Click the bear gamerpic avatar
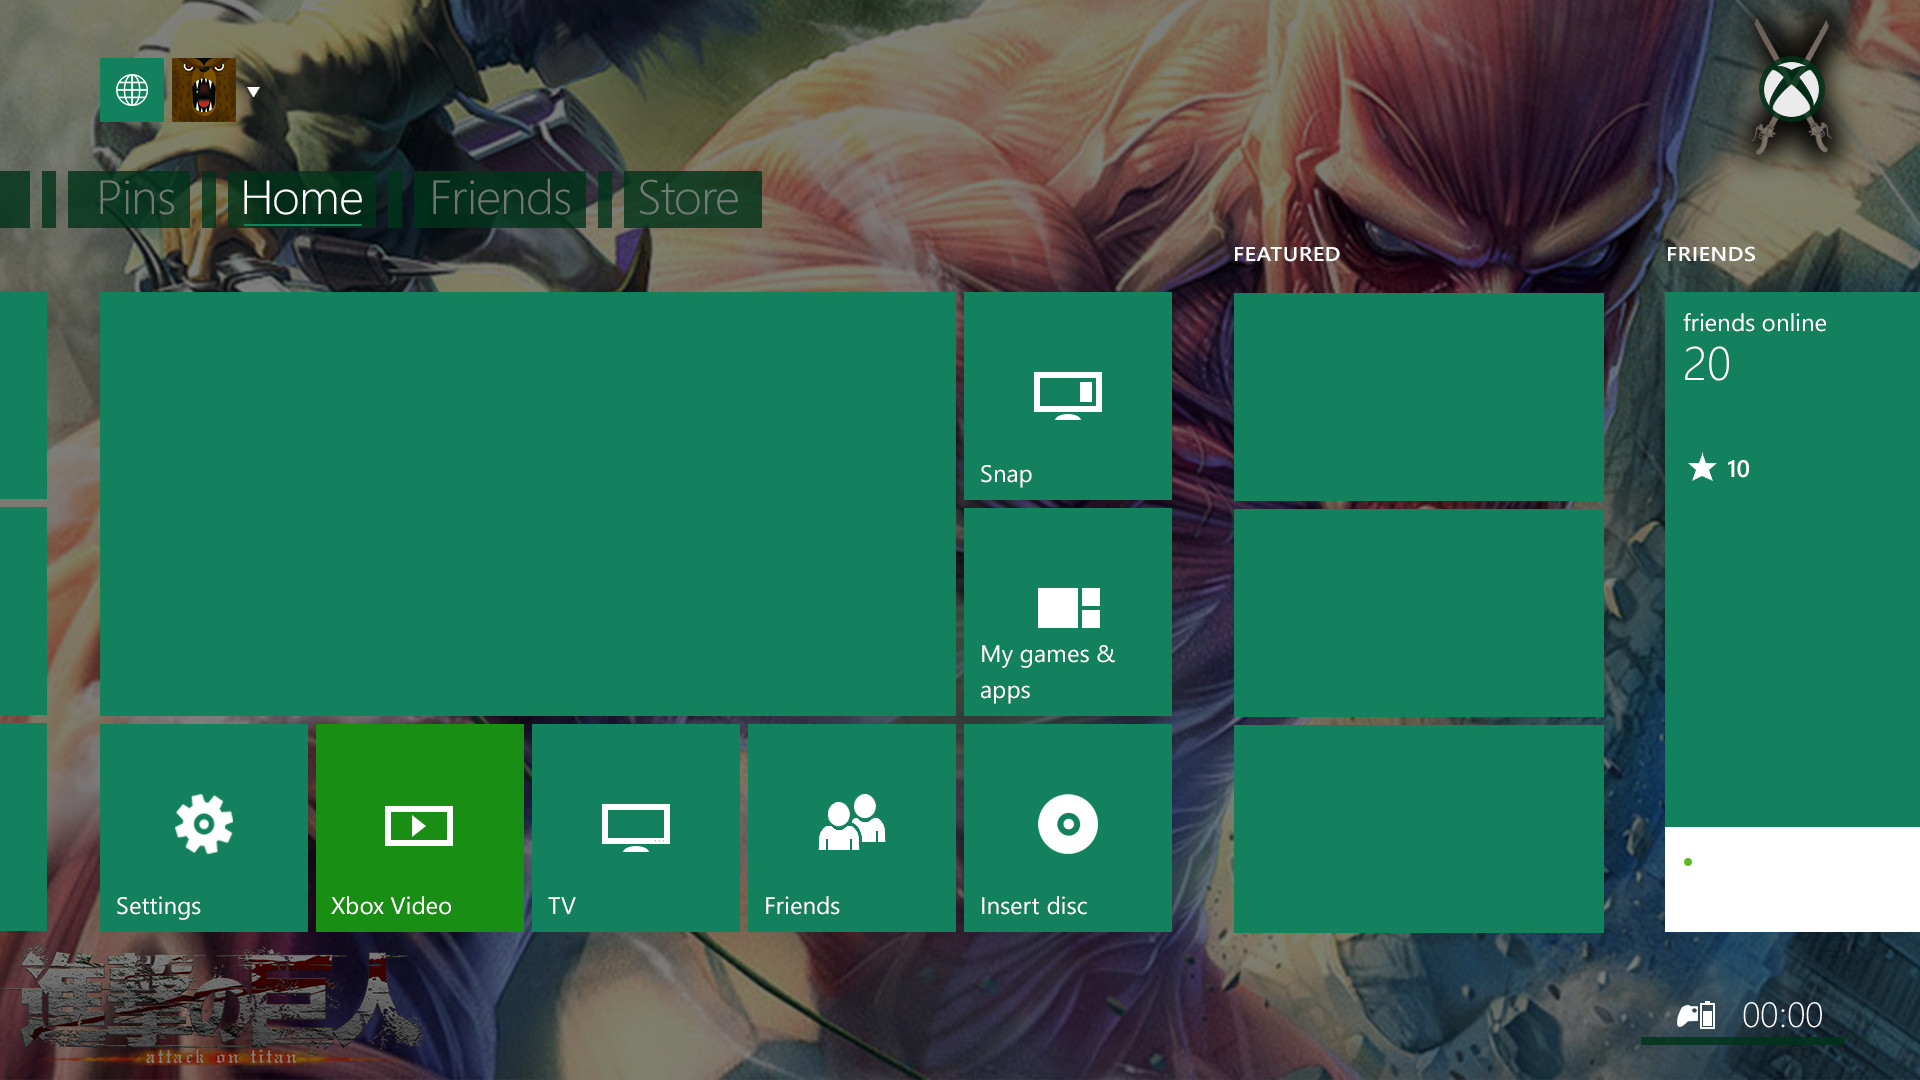1920x1080 pixels. [x=204, y=90]
